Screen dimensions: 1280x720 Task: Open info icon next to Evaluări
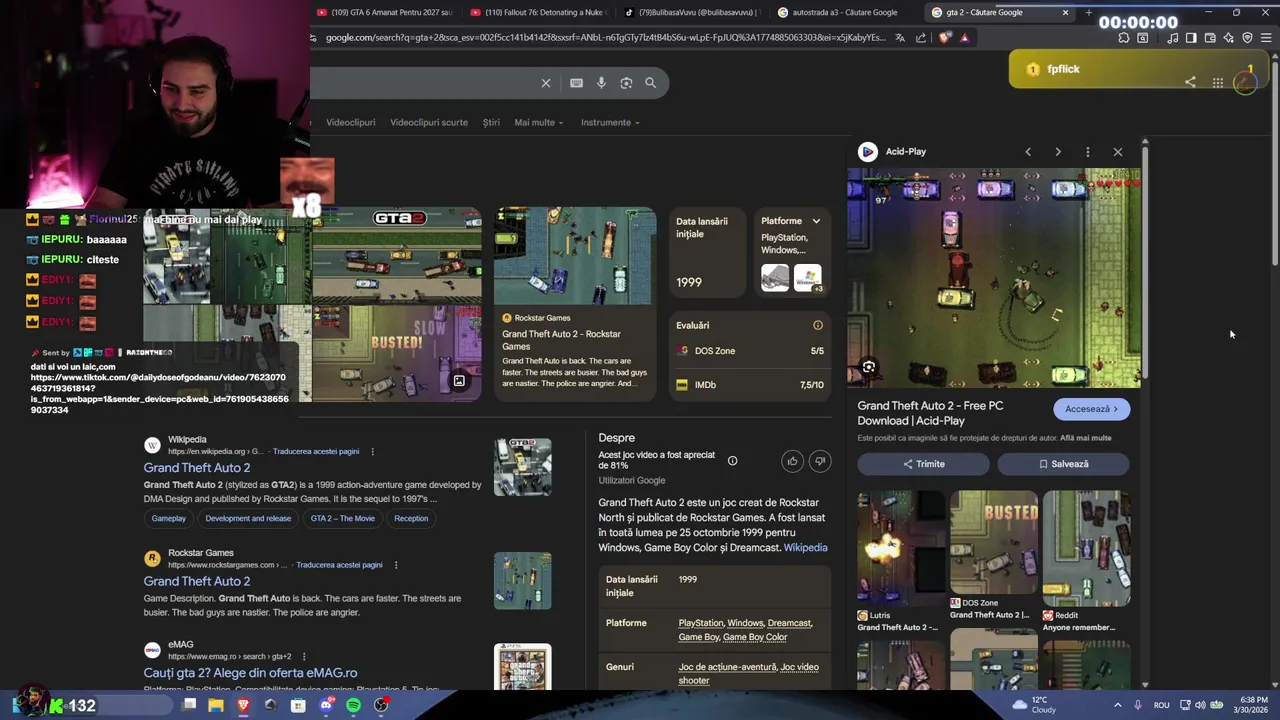click(818, 325)
